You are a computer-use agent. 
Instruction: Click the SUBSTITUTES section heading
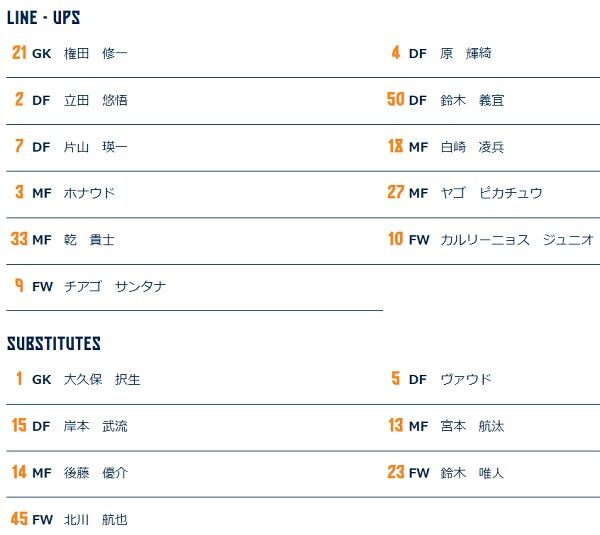(x=54, y=344)
